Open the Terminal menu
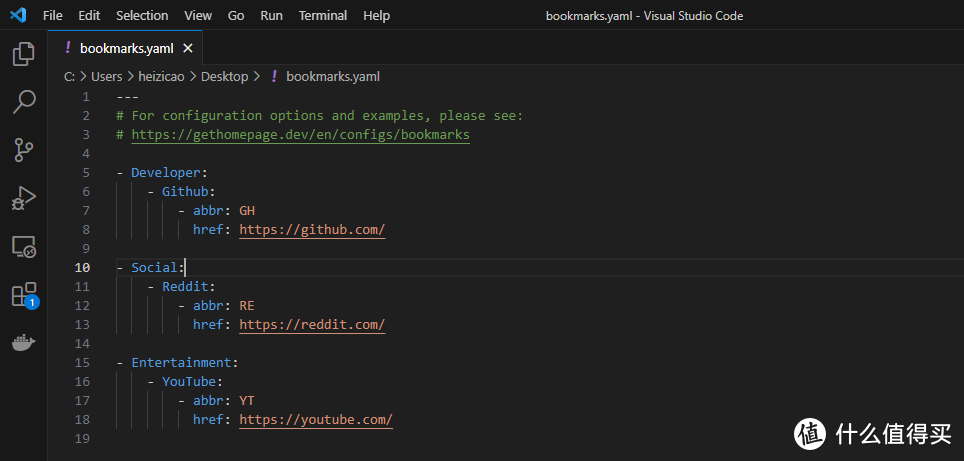 click(323, 16)
